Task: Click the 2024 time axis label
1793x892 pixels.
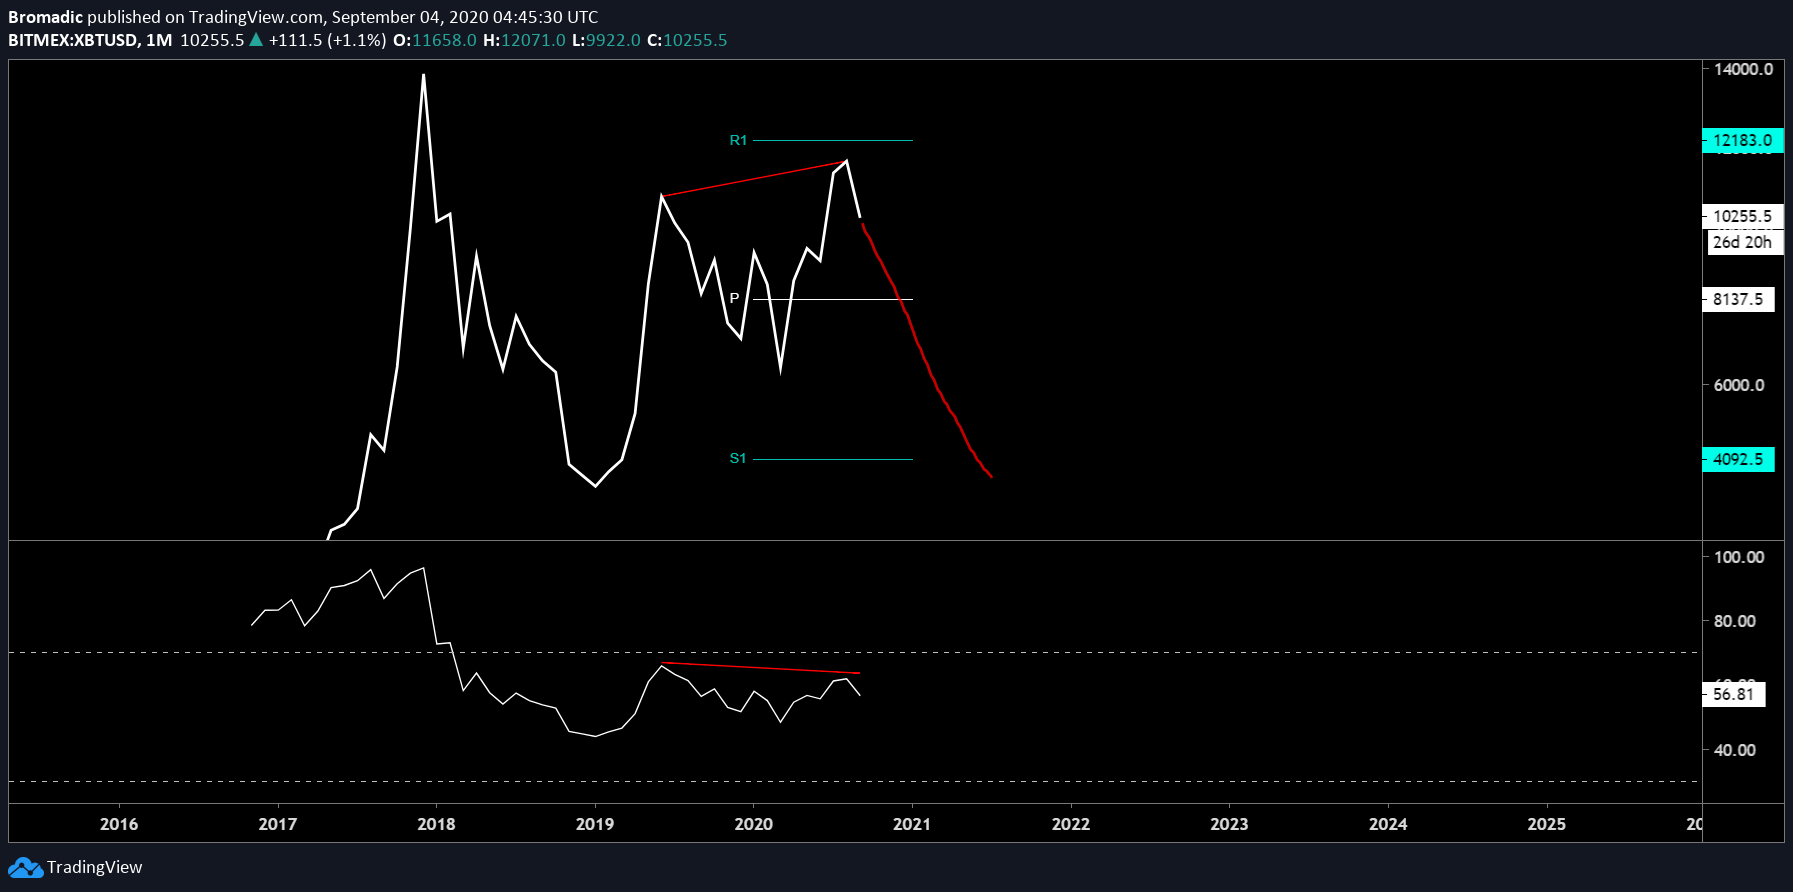Action: point(1388,824)
